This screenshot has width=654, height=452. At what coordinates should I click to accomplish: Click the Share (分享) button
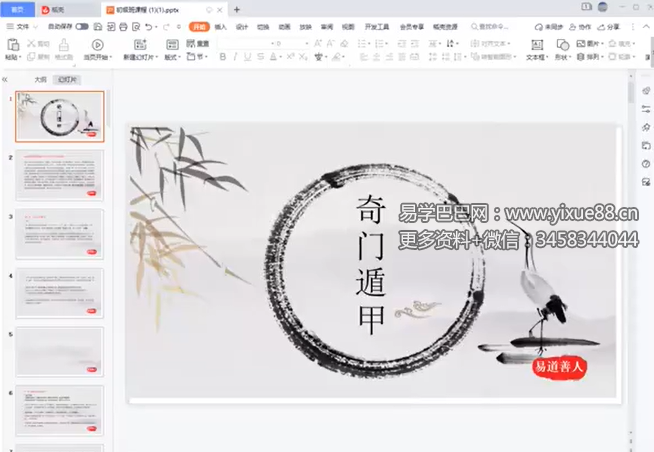click(609, 27)
